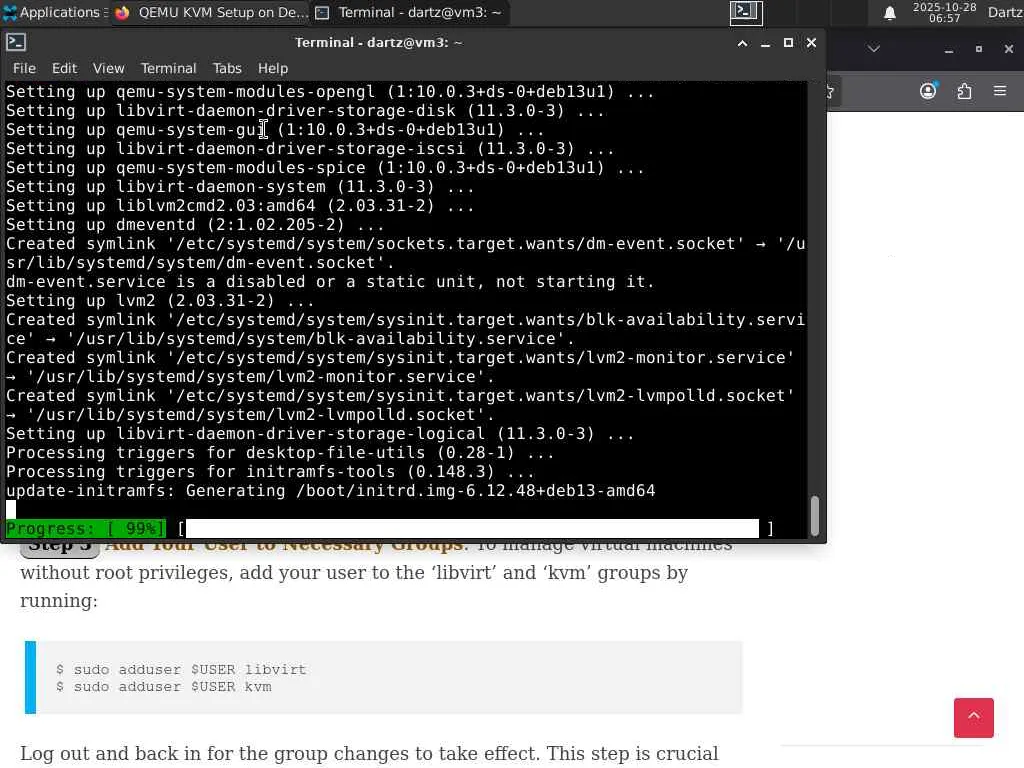The height and width of the screenshot is (768, 1024).
Task: Open the Firefox extensions puzzle icon
Action: click(965, 91)
